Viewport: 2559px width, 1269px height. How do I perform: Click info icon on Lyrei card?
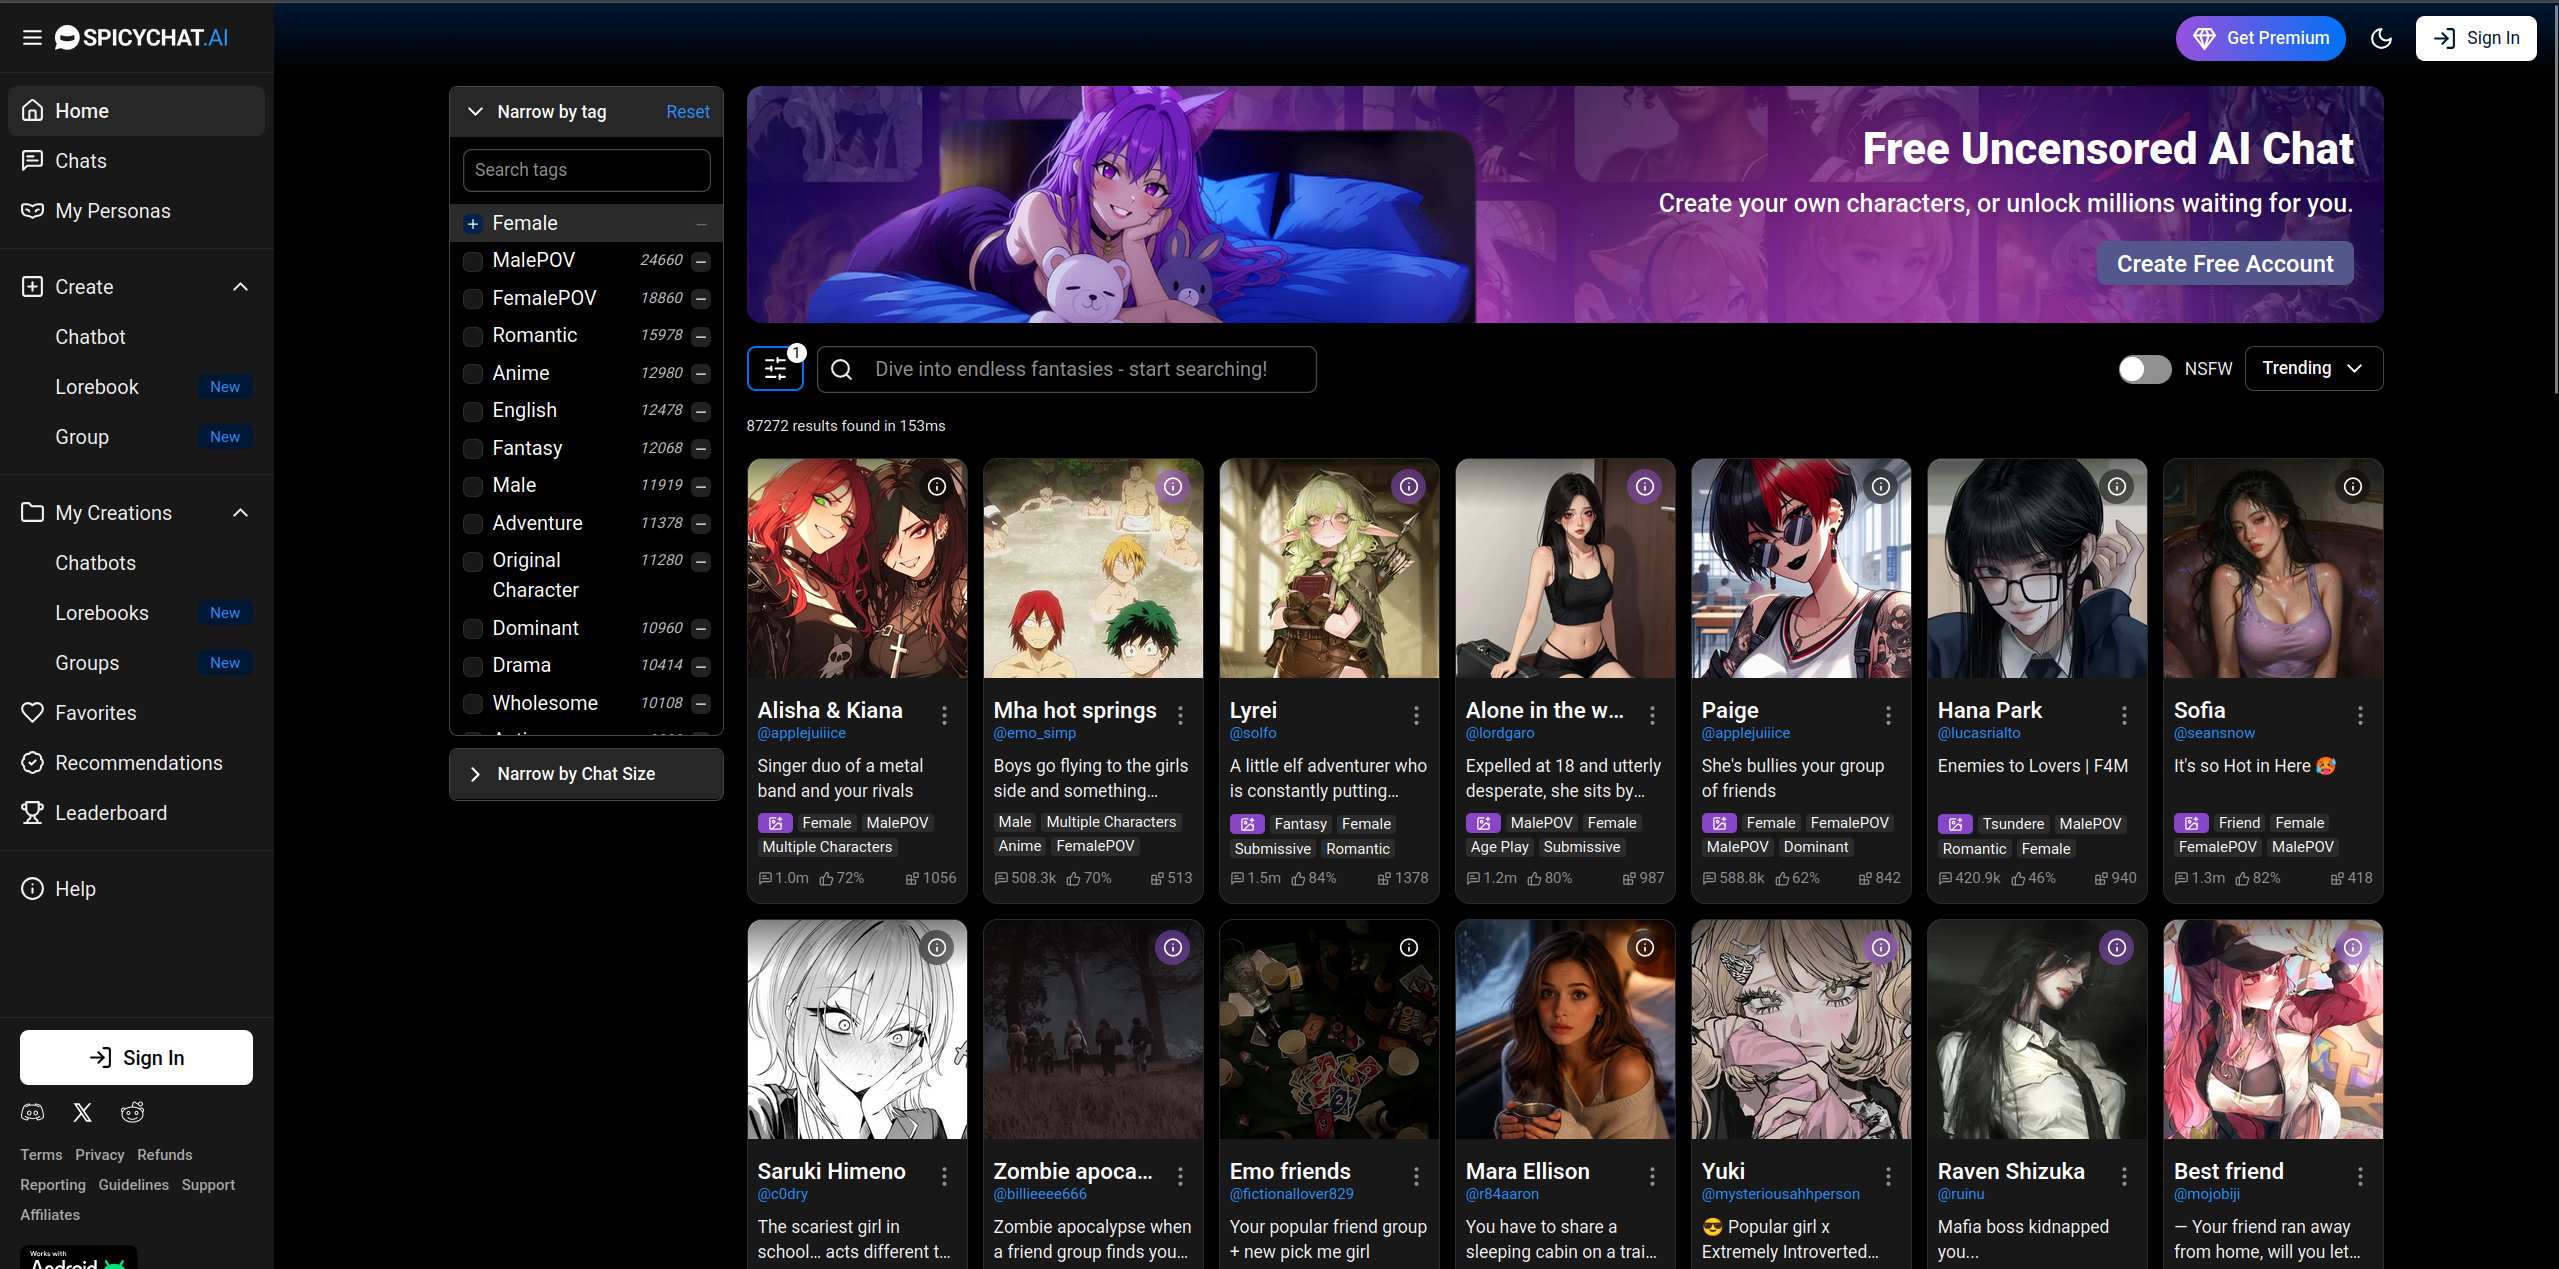[1408, 487]
